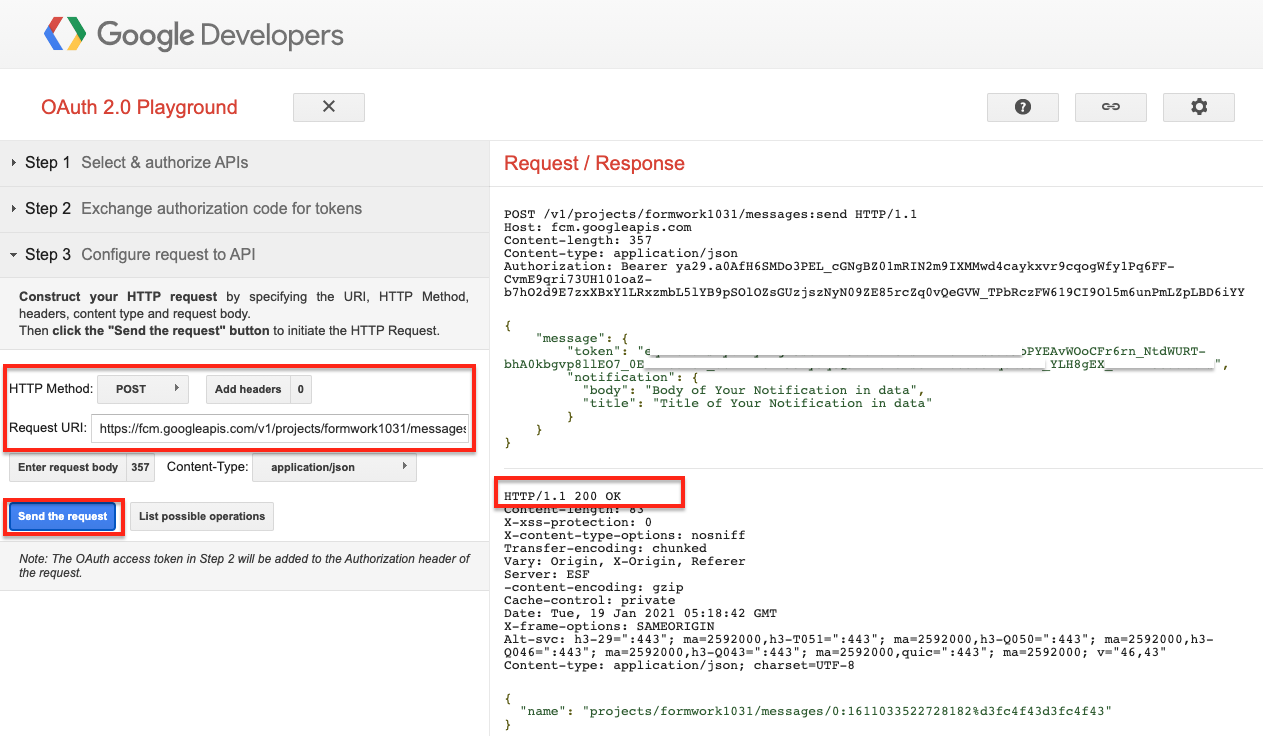Open the settings gear button
This screenshot has width=1263, height=736.
1199,107
